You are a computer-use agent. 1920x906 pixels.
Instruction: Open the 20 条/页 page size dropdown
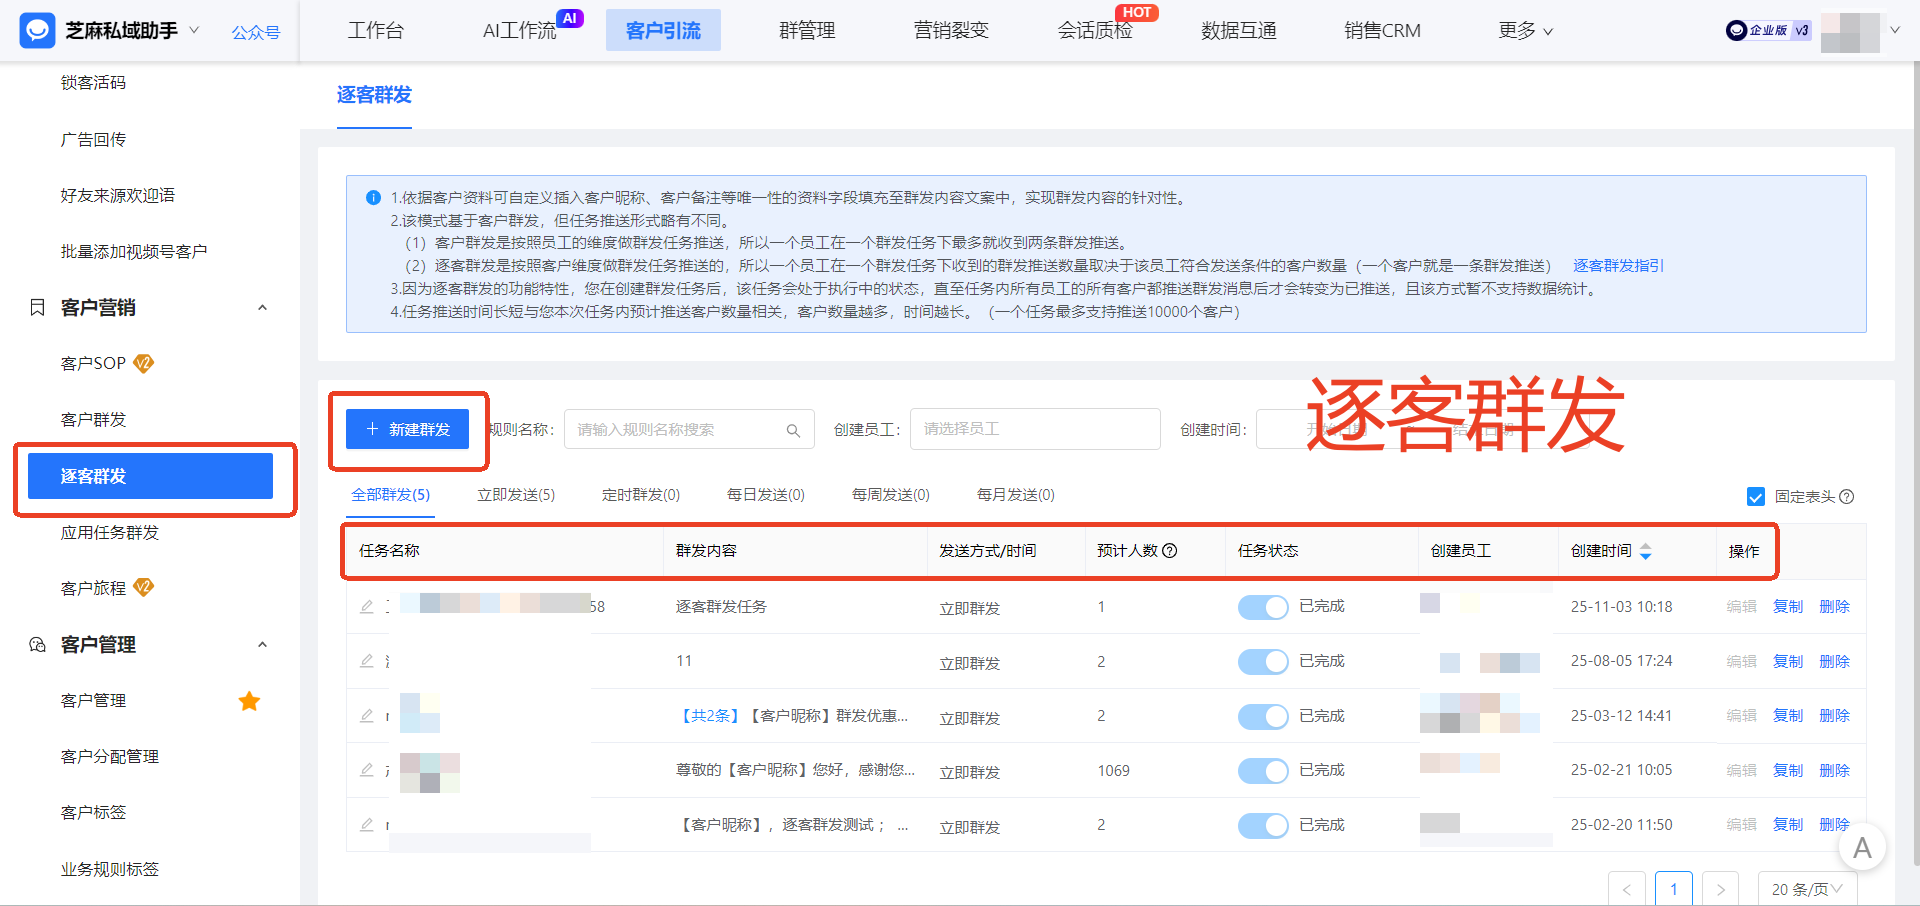[1806, 888]
